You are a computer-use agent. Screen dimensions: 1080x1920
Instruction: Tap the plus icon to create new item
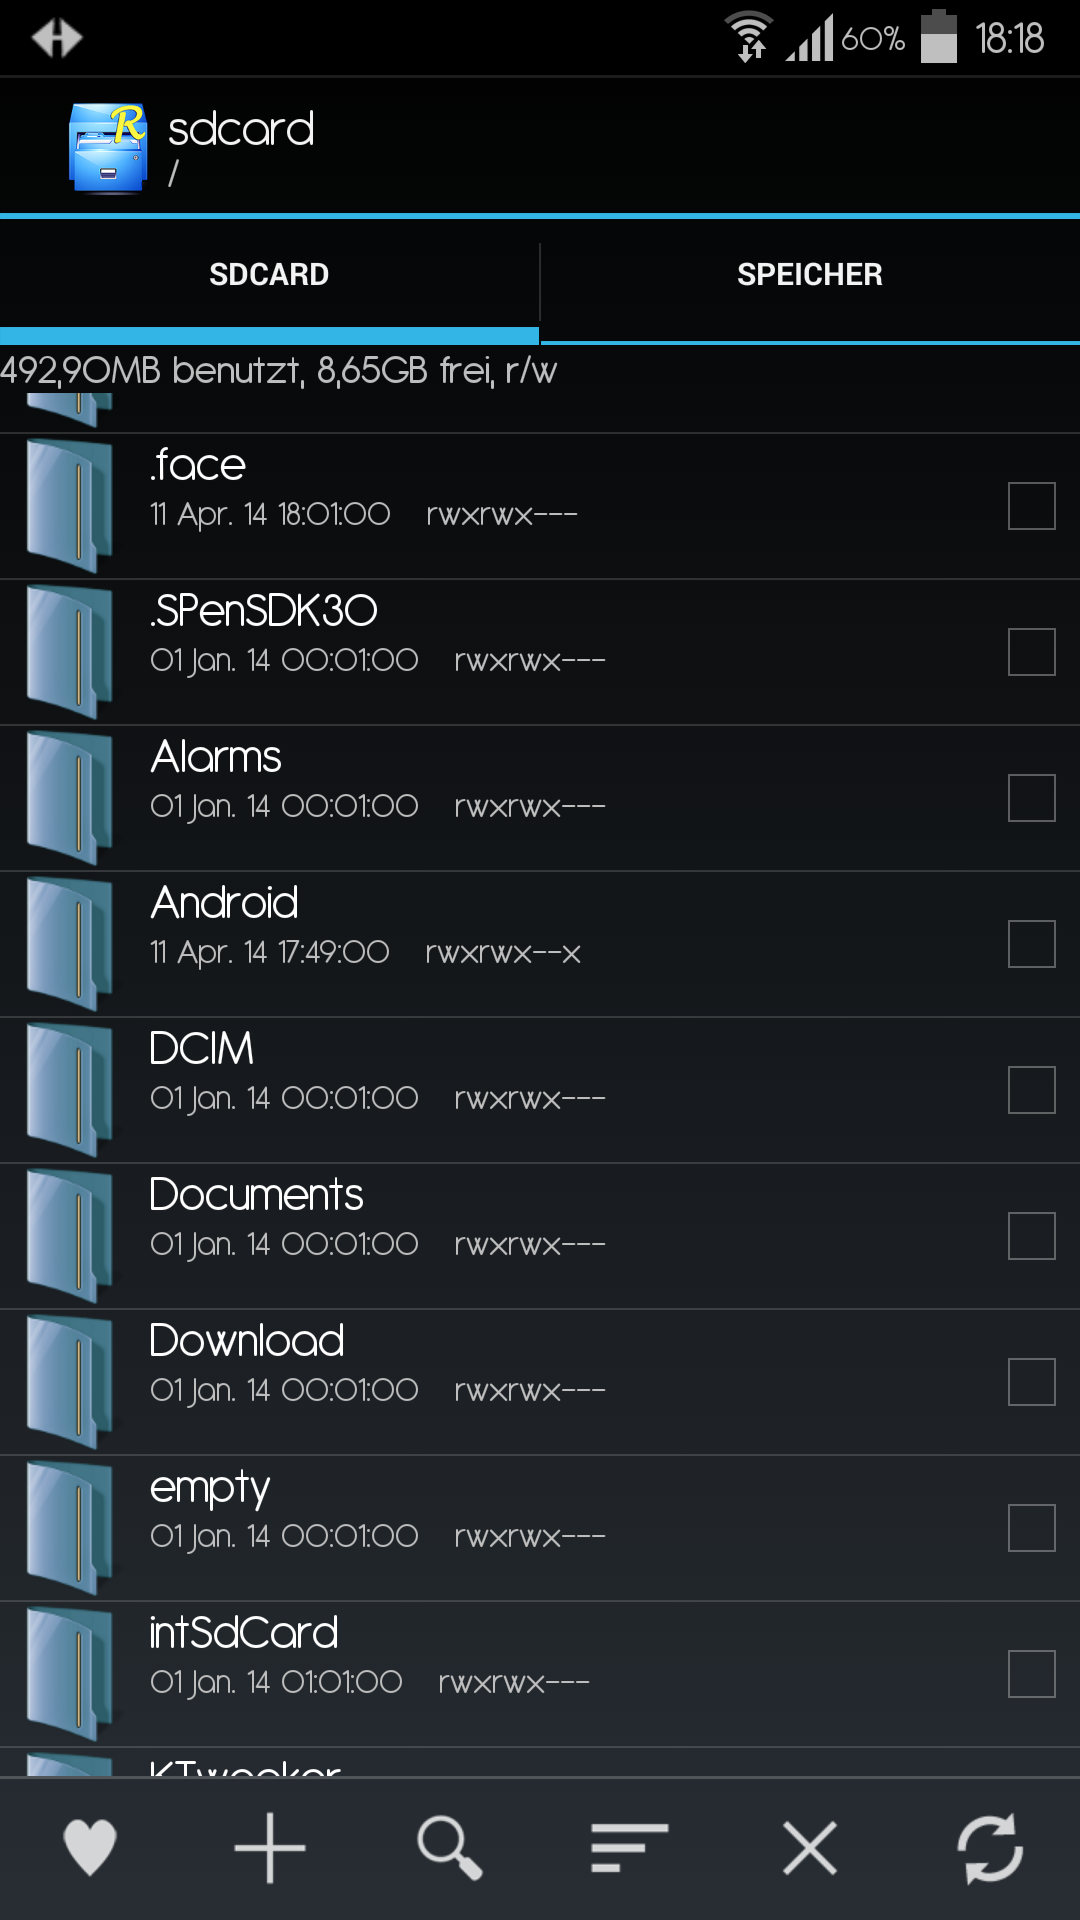[x=270, y=1848]
